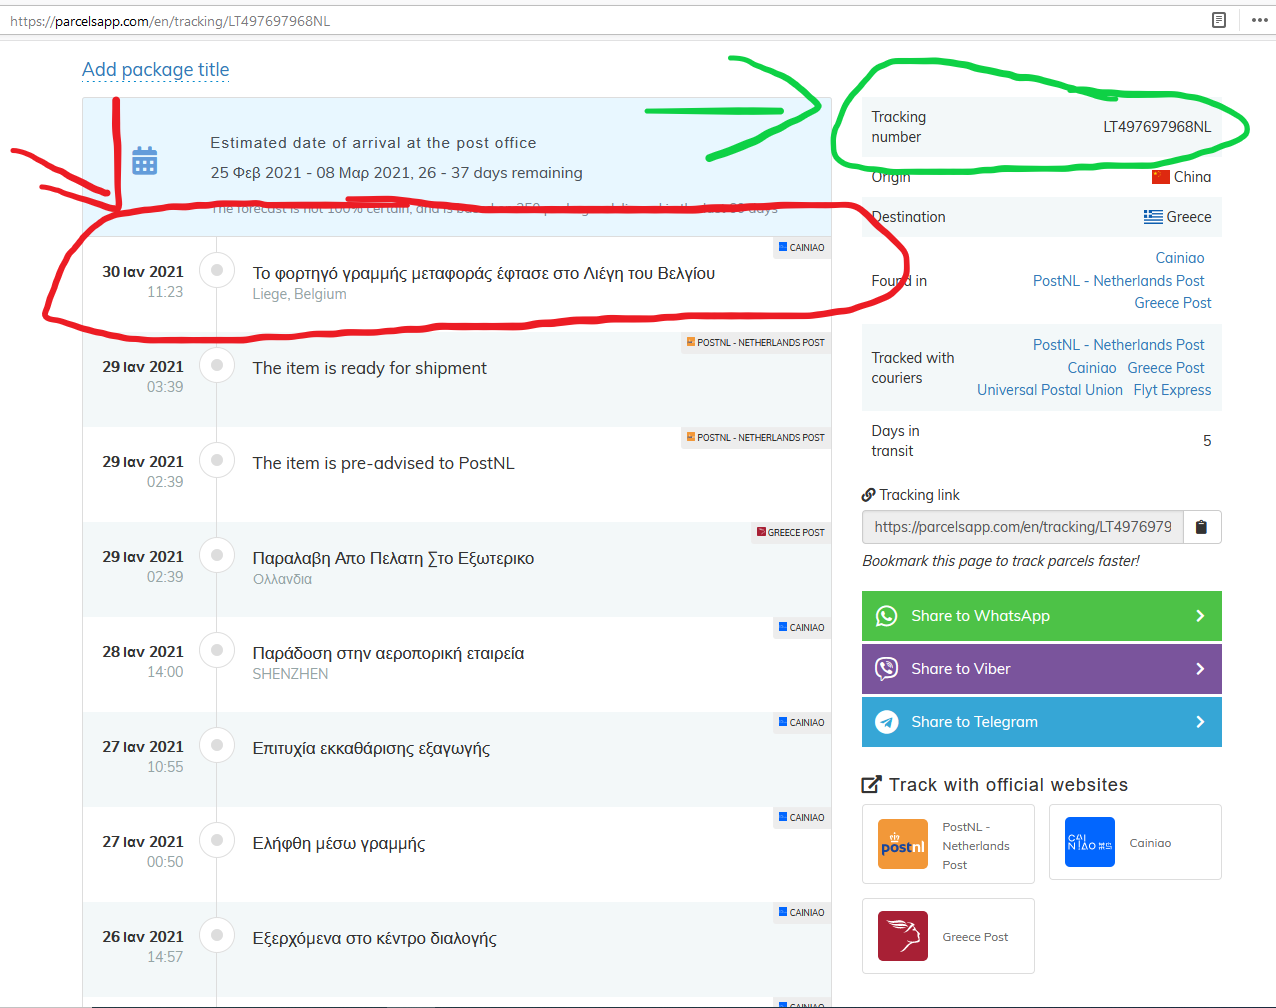Click timeline dot for Παραλαβη Απο Πελατη event
Image resolution: width=1276 pixels, height=1008 pixels.
pyautogui.click(x=217, y=555)
